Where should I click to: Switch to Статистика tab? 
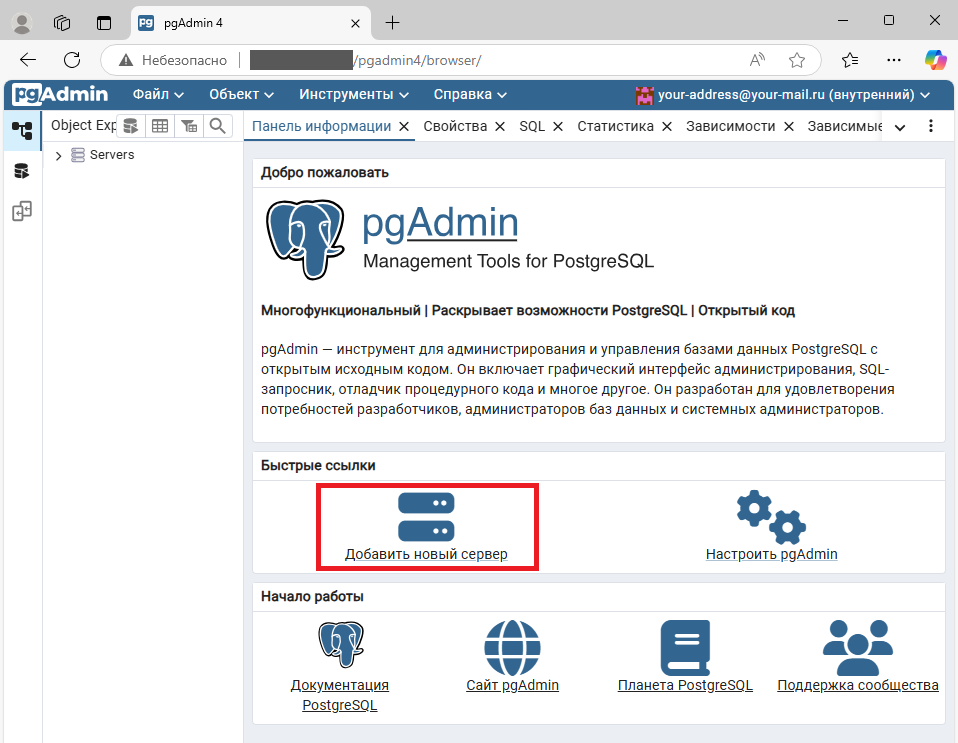615,126
